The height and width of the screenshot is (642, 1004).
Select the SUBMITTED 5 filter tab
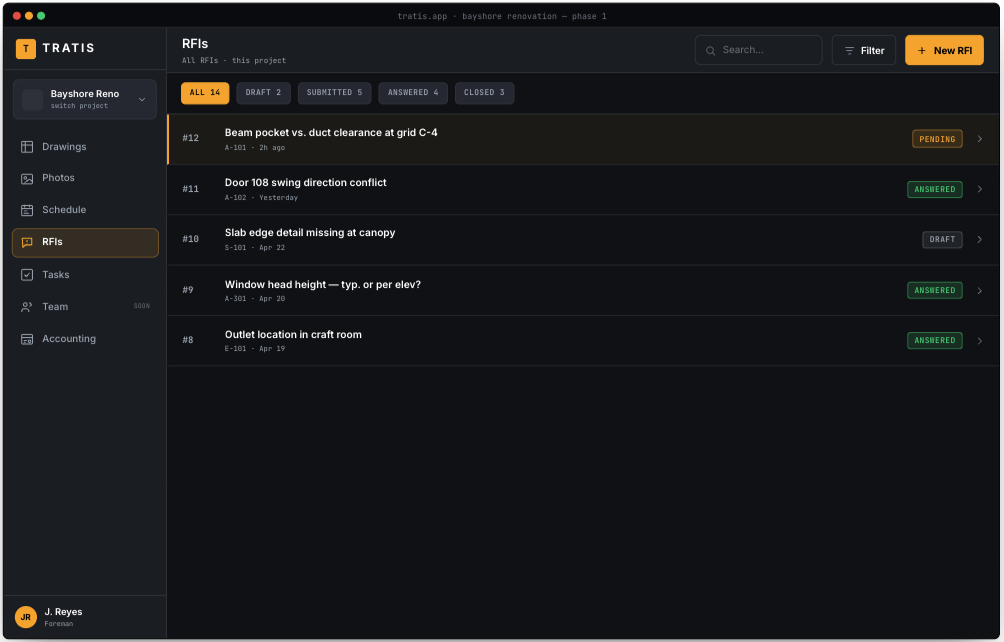coord(334,93)
